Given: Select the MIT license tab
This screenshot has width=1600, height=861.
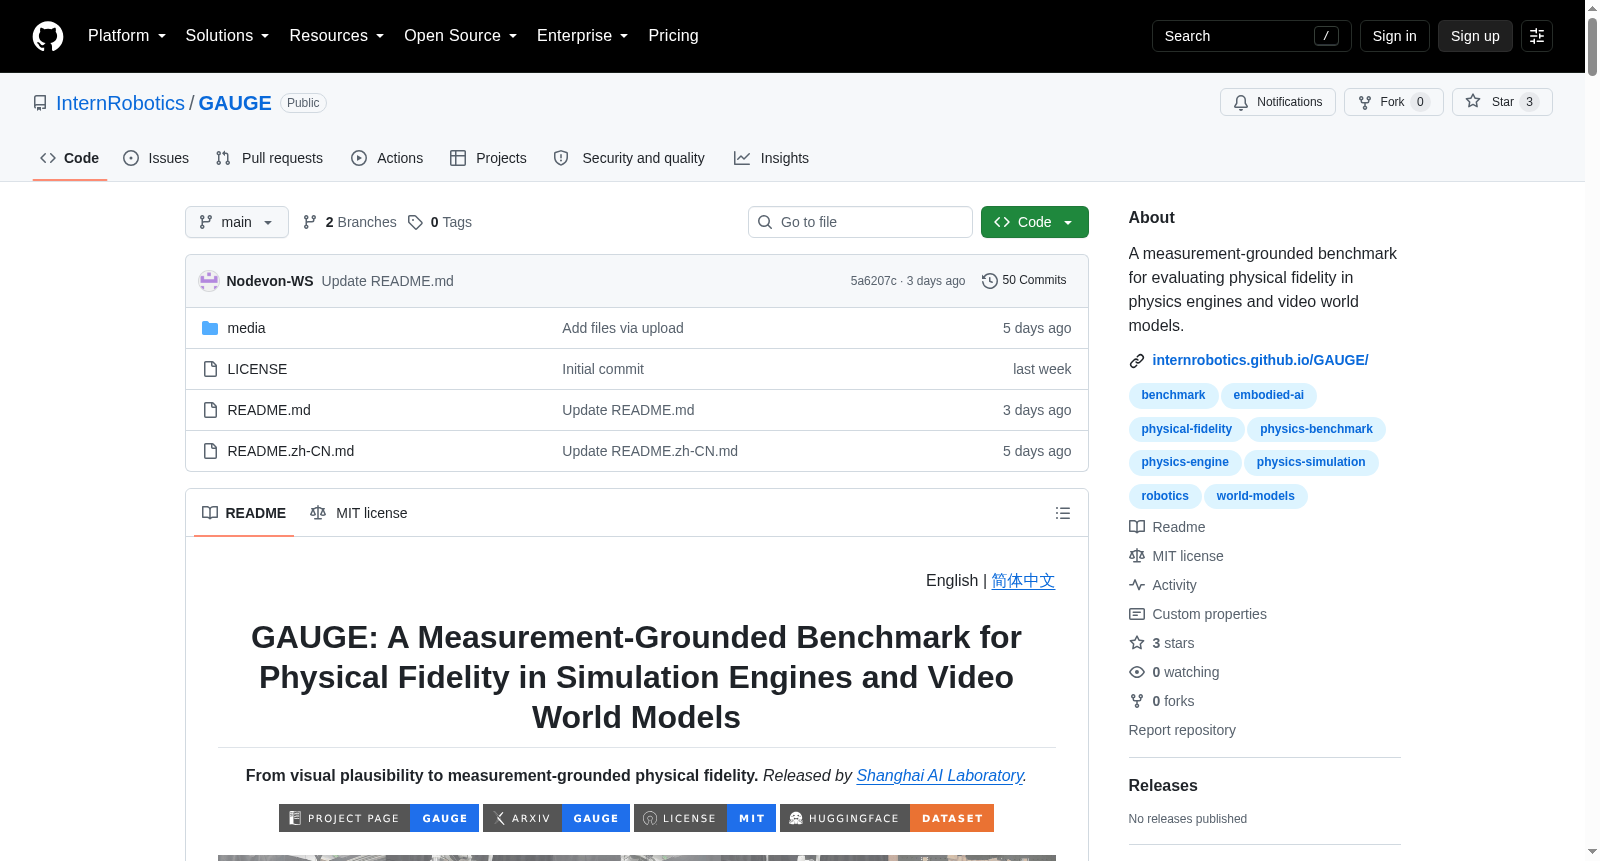Looking at the screenshot, I should coord(359,513).
